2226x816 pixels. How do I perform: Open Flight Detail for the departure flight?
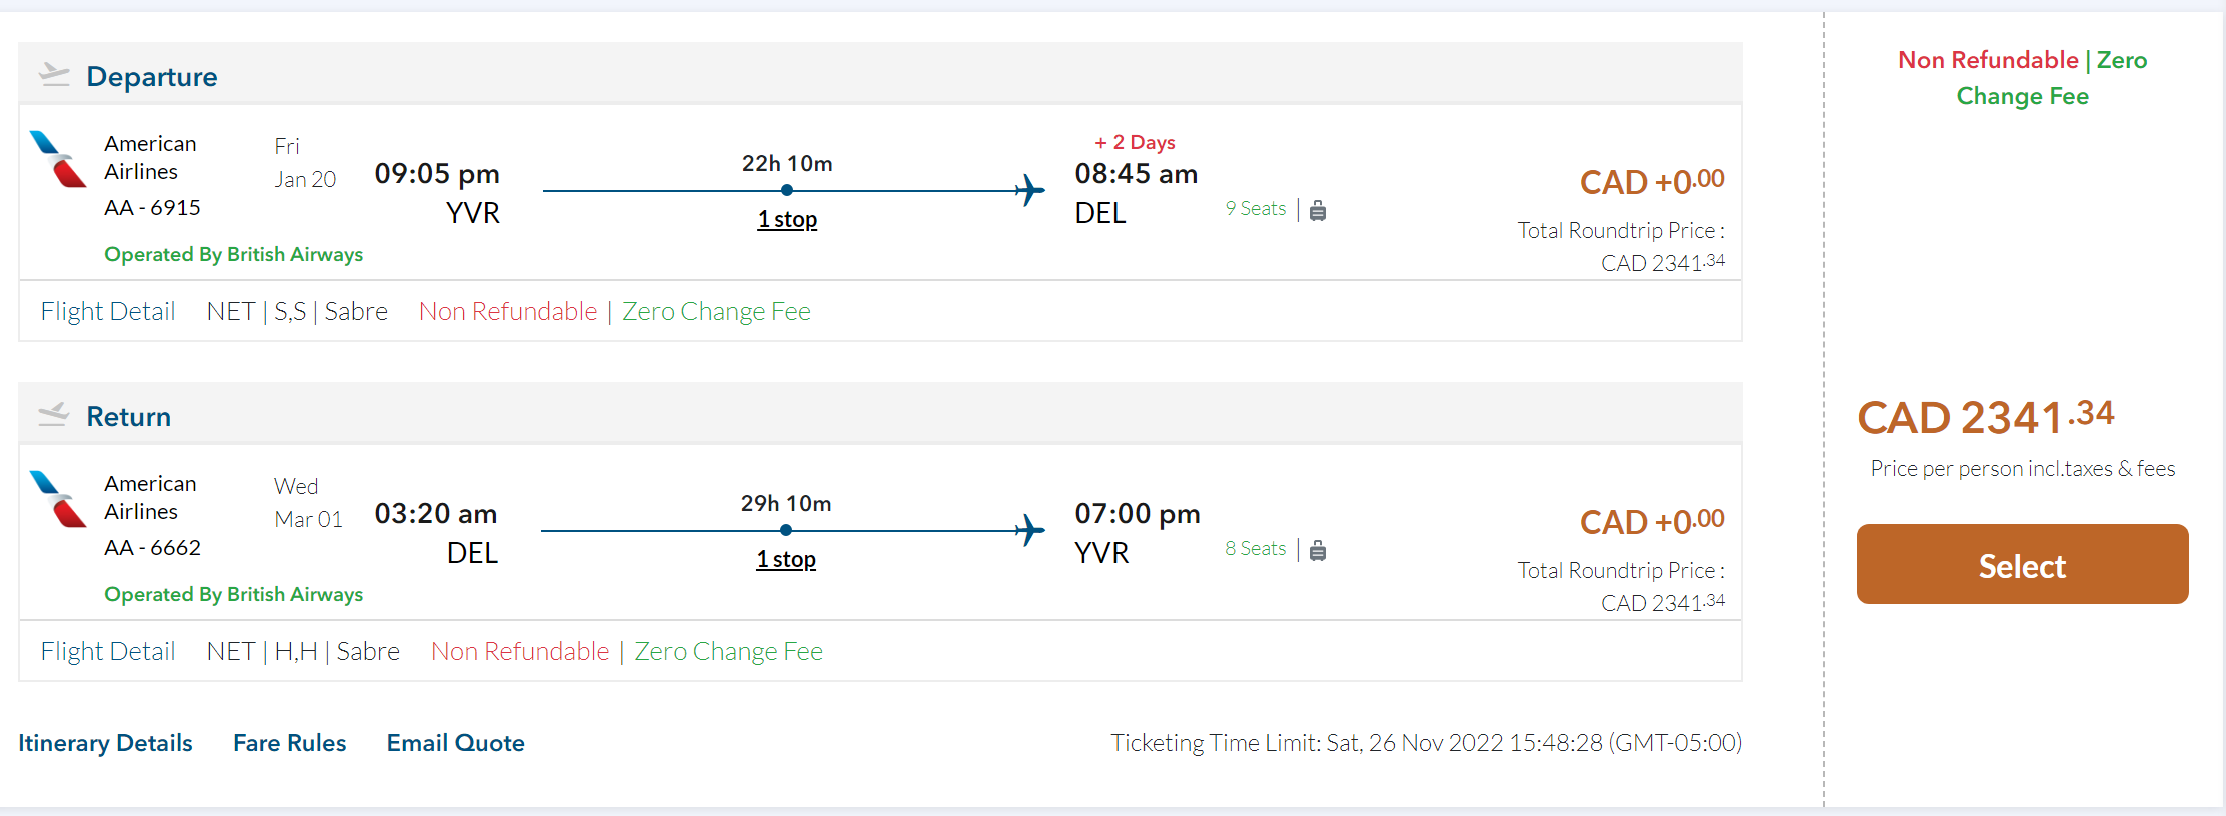(x=108, y=311)
